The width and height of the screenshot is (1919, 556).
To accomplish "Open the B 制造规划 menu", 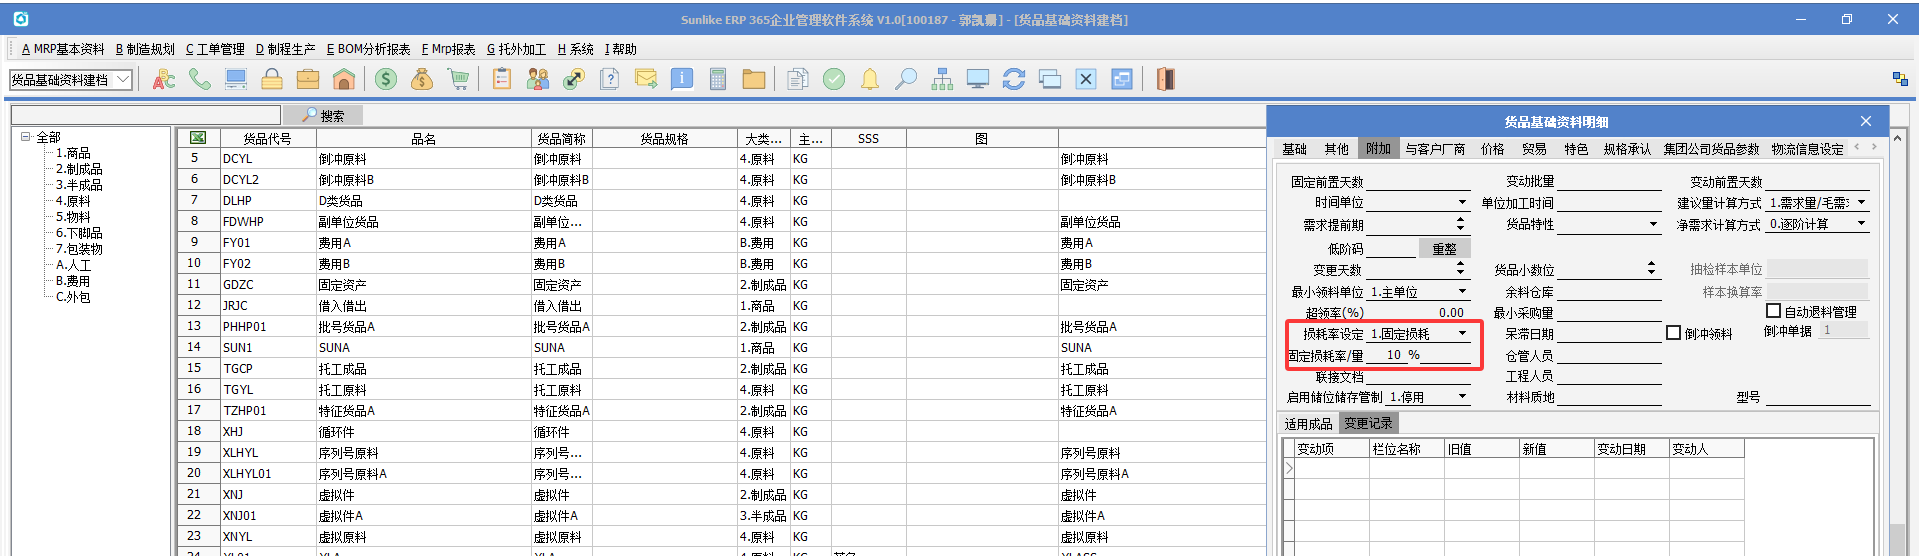I will click(x=145, y=49).
